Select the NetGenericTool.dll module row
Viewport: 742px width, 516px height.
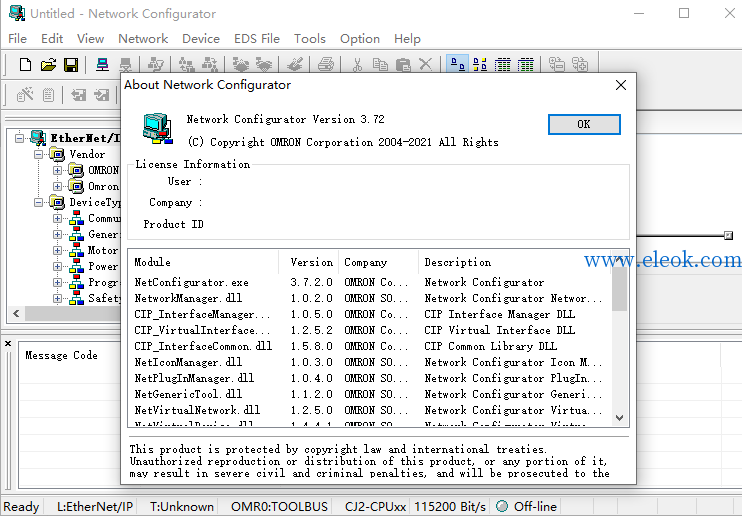pyautogui.click(x=369, y=394)
